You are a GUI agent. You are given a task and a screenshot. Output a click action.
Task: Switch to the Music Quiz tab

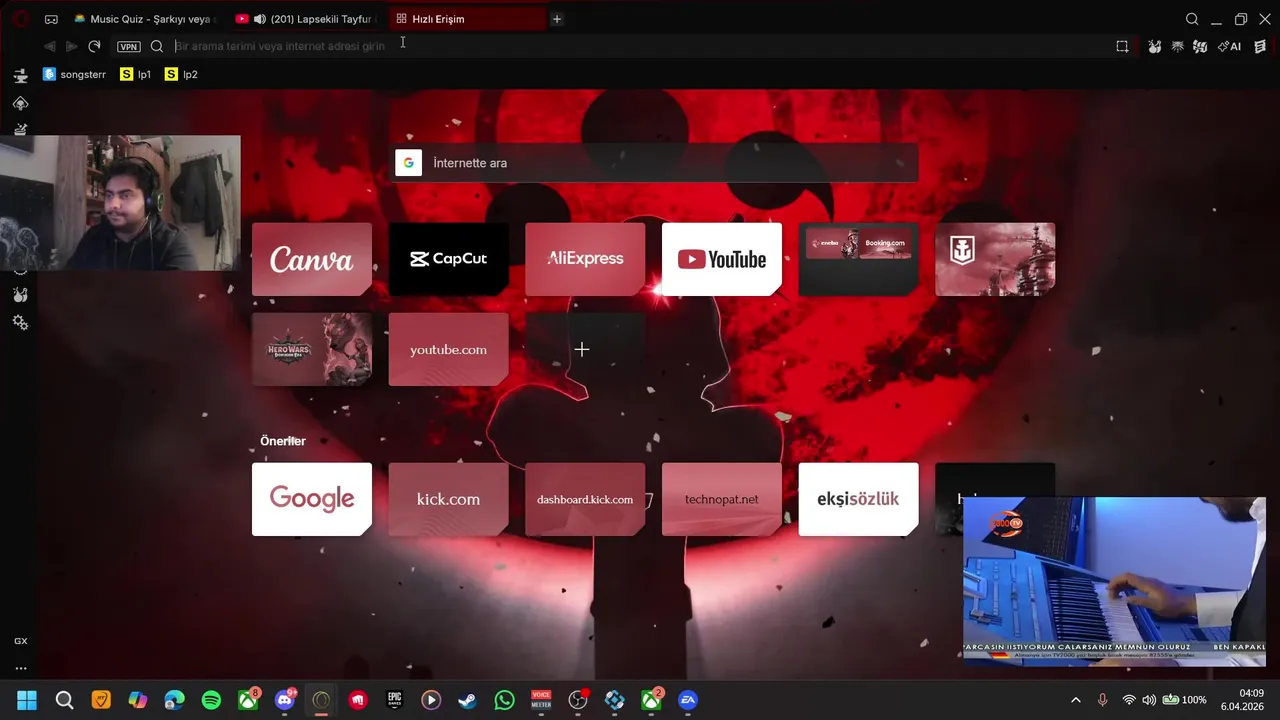point(145,19)
